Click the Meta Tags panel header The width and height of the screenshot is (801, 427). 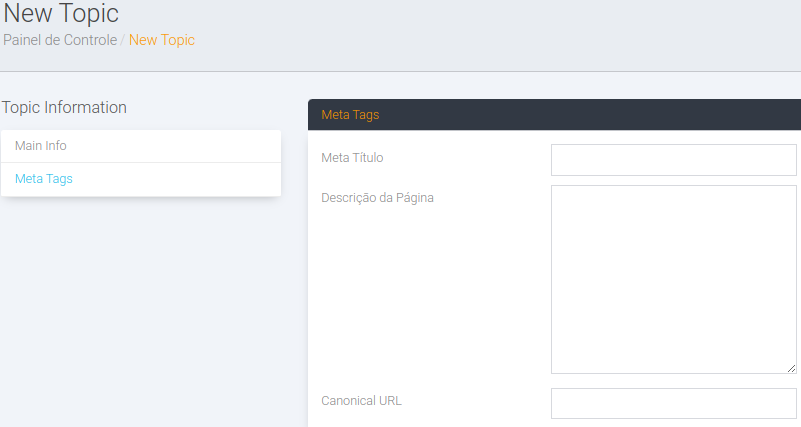[x=554, y=115]
